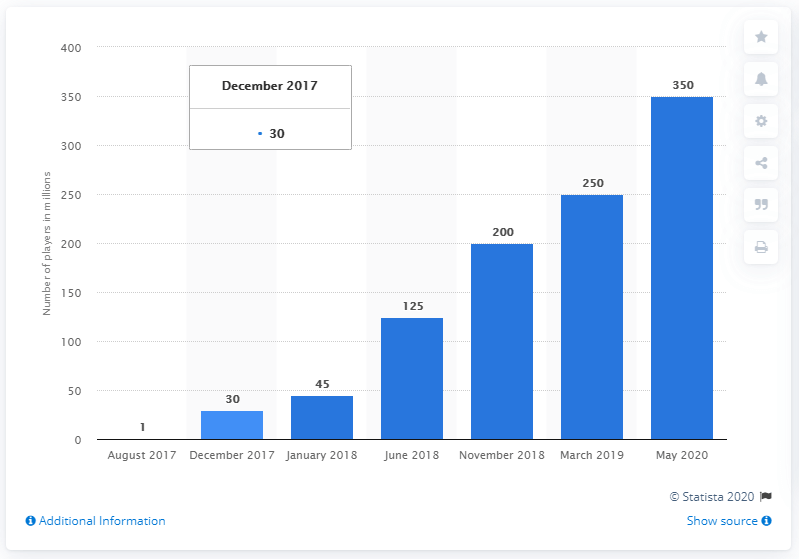Click the August 2017 axis label
The height and width of the screenshot is (559, 799).
tap(142, 455)
